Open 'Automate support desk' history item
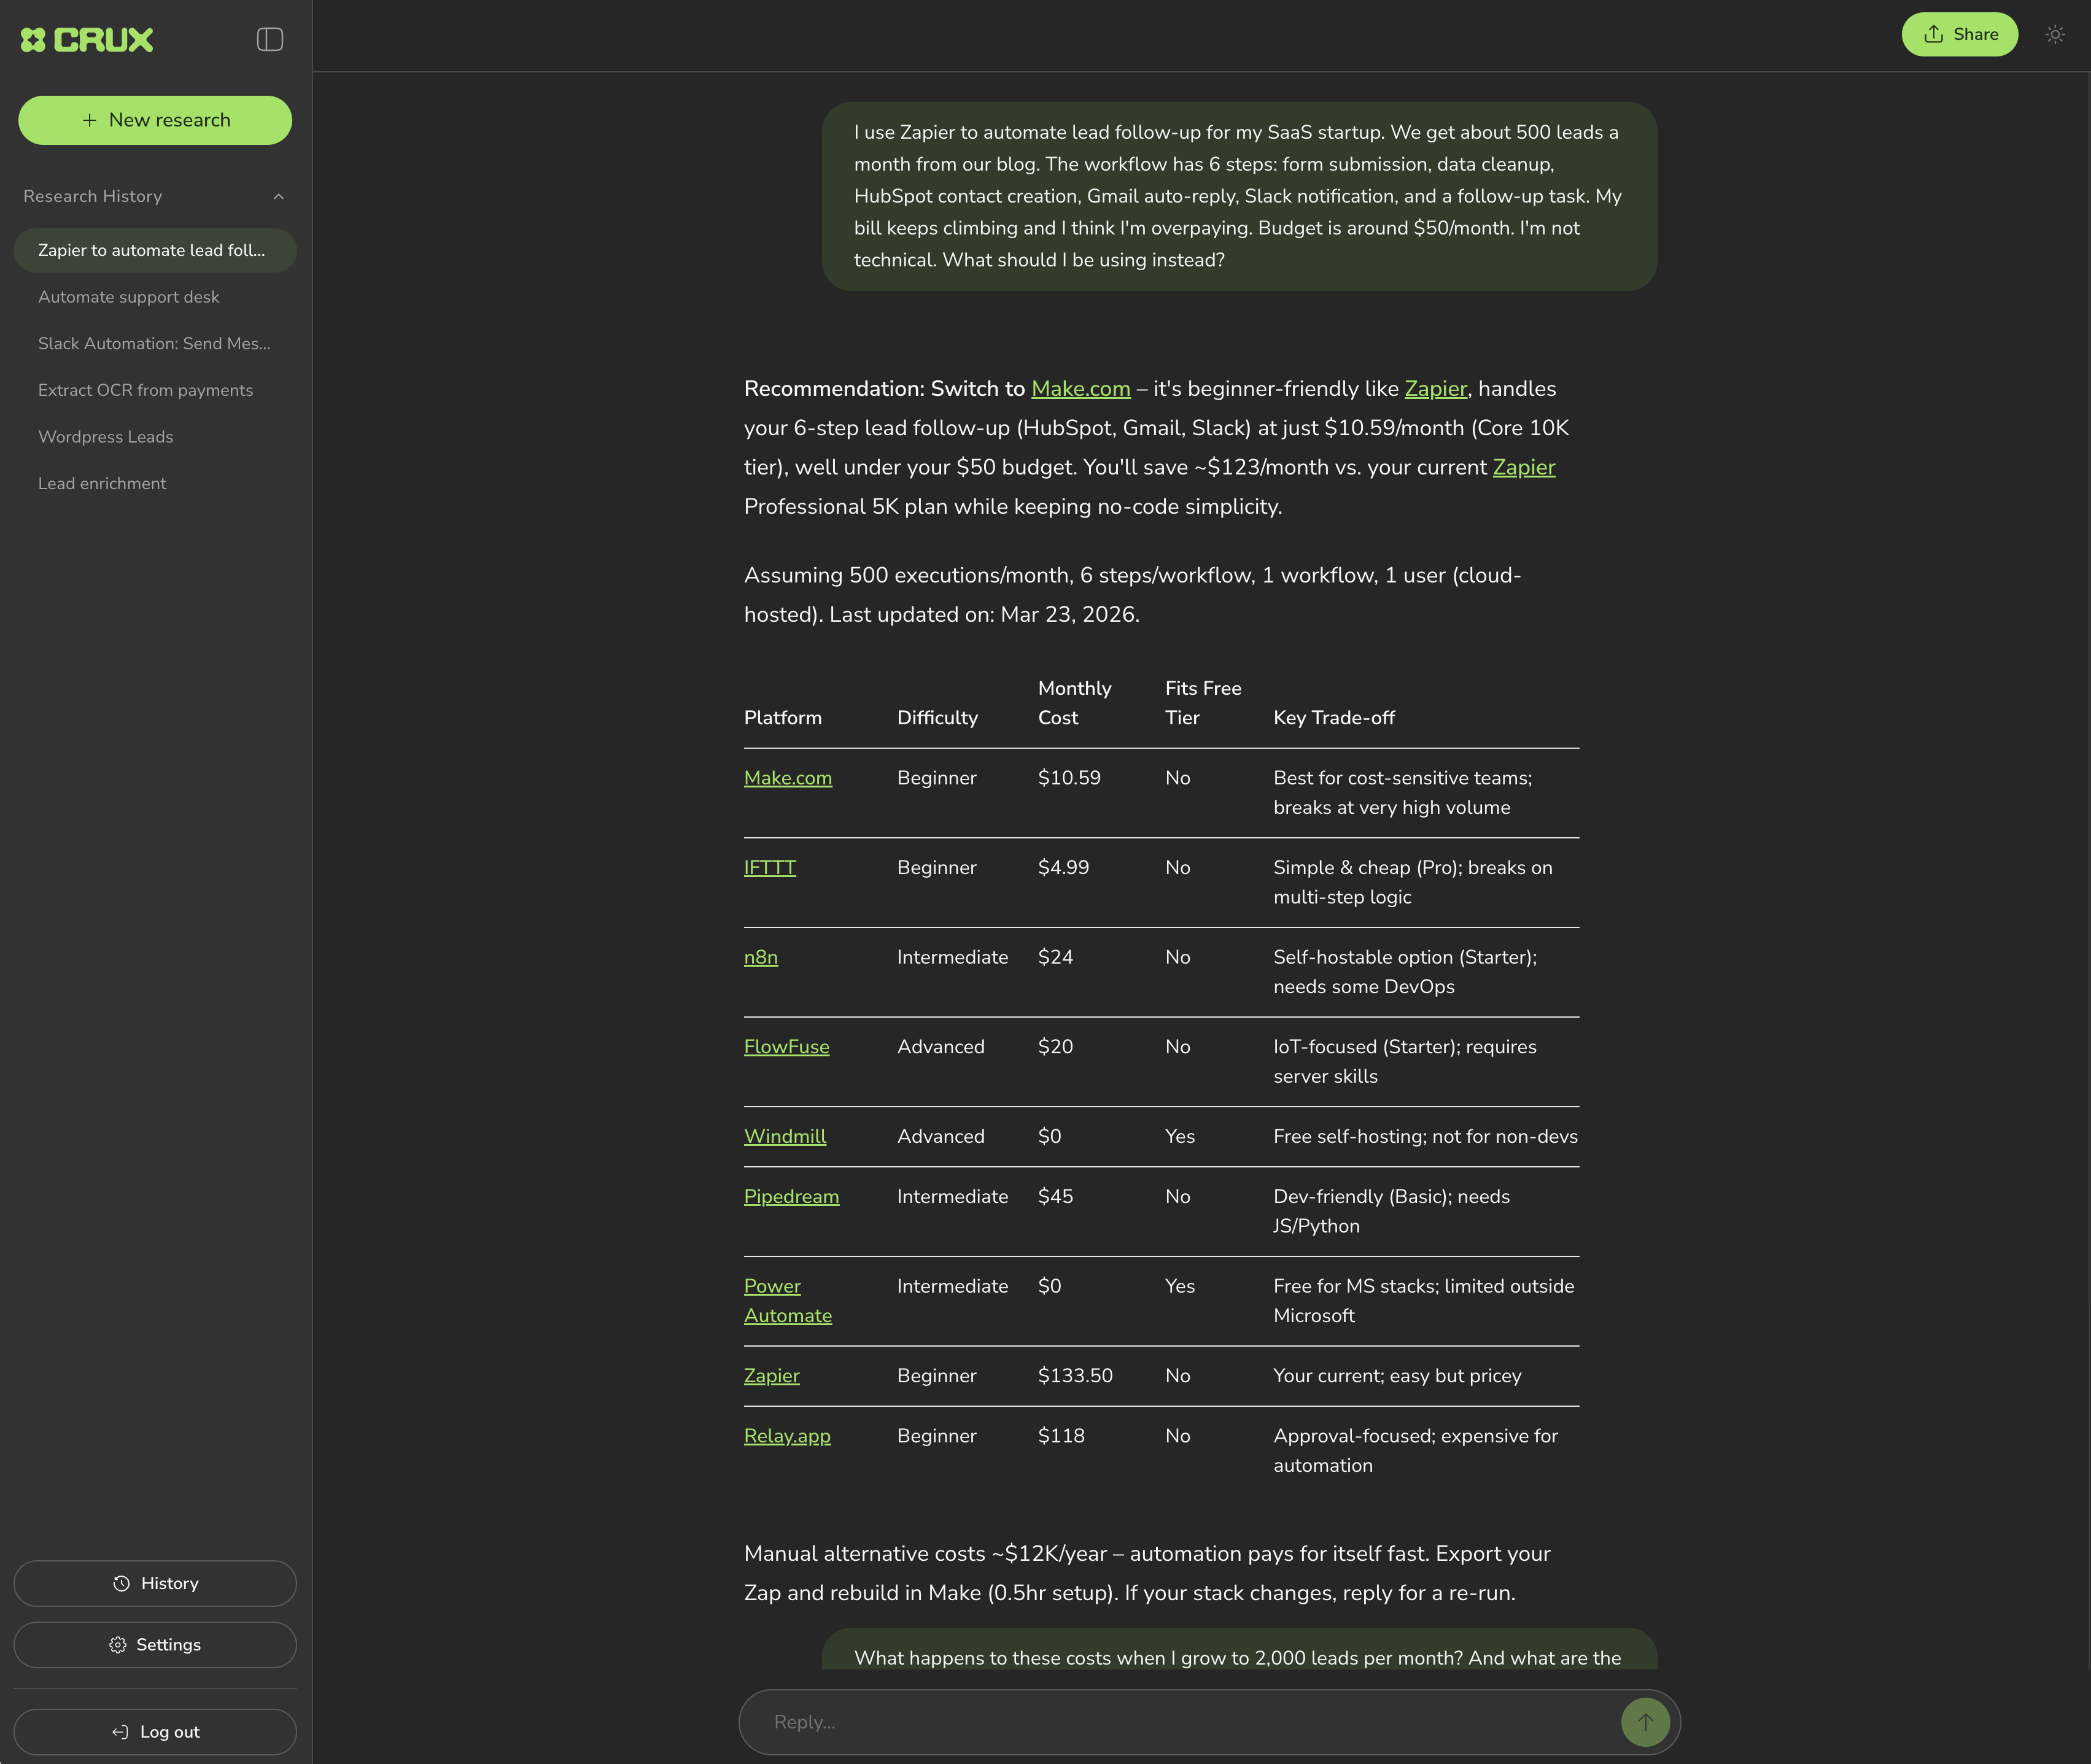2091x1764 pixels. [x=128, y=297]
